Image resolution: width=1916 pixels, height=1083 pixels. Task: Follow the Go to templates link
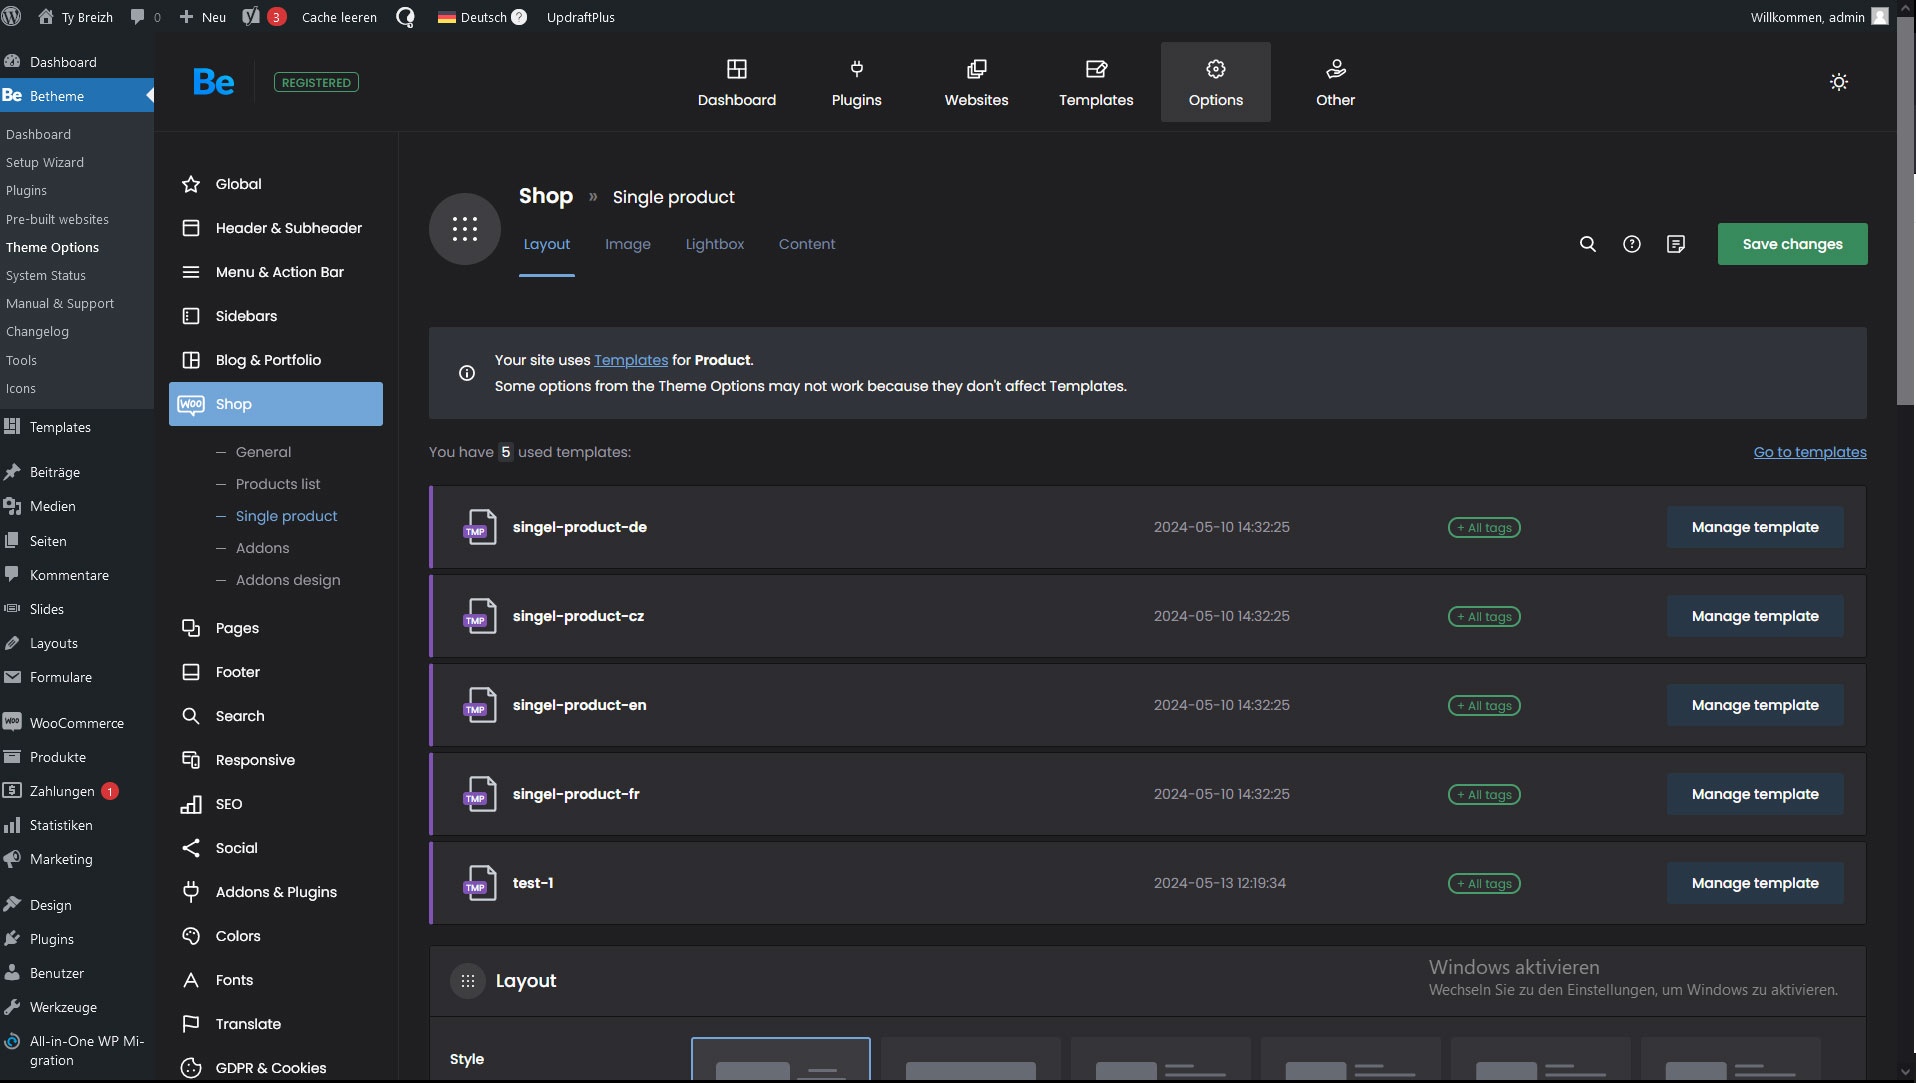1810,452
